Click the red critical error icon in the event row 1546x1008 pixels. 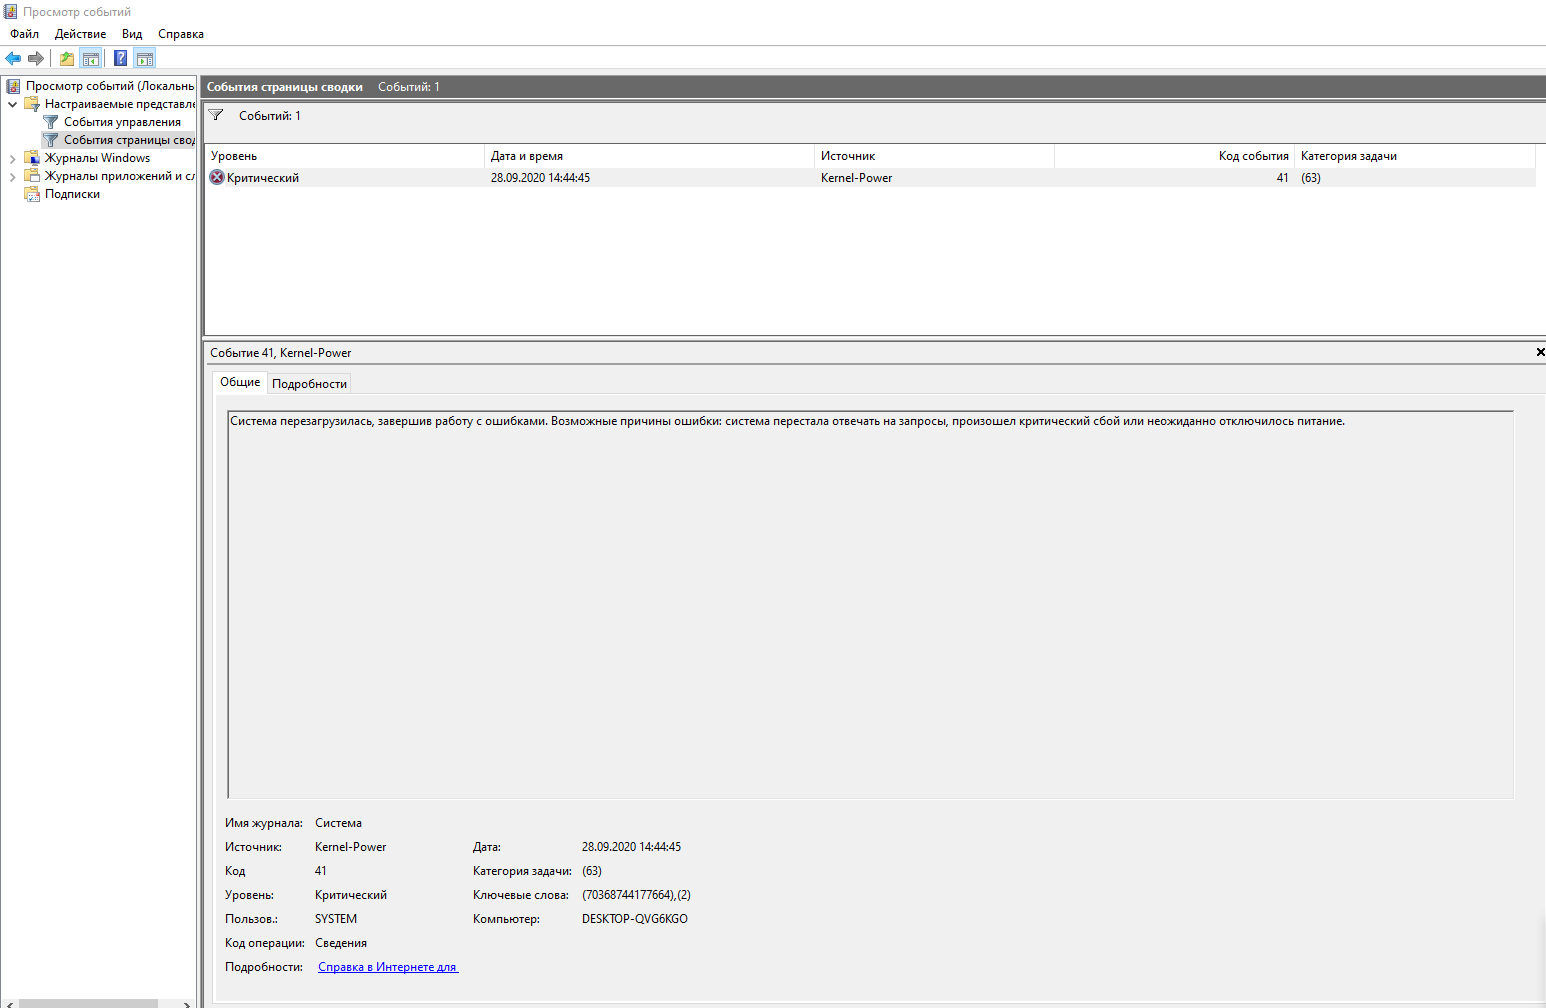click(217, 177)
